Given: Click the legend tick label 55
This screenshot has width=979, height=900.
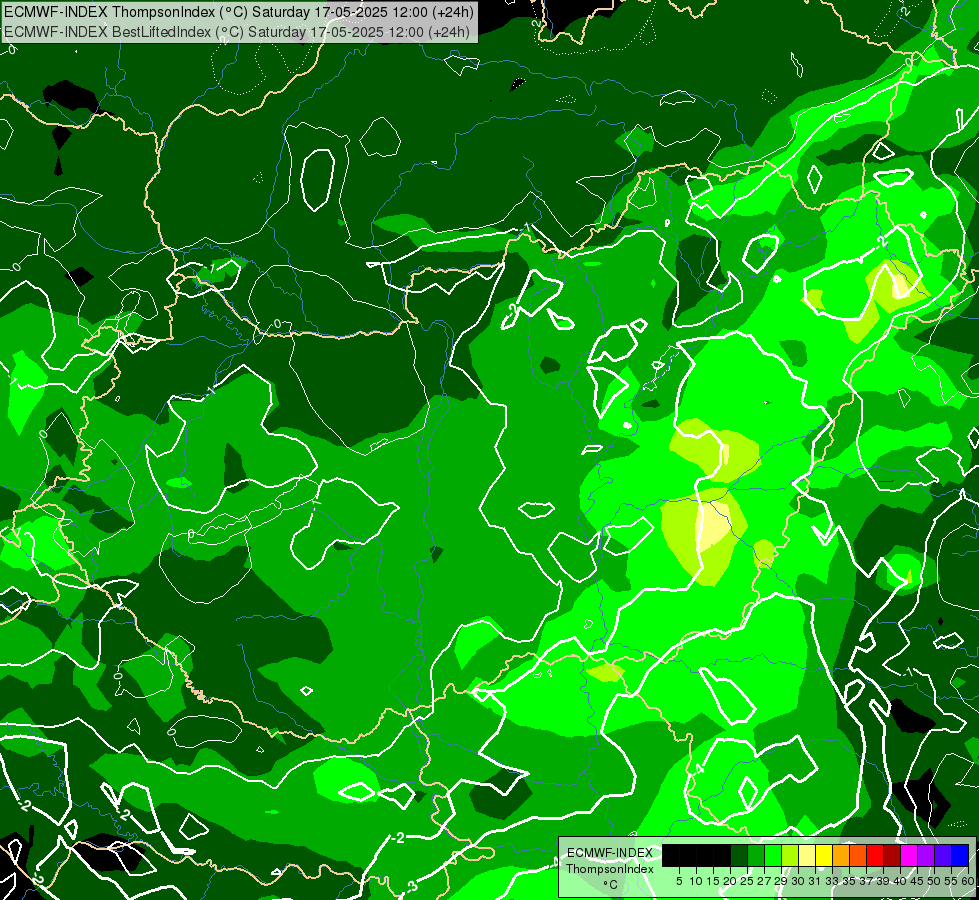Looking at the screenshot, I should point(952,881).
